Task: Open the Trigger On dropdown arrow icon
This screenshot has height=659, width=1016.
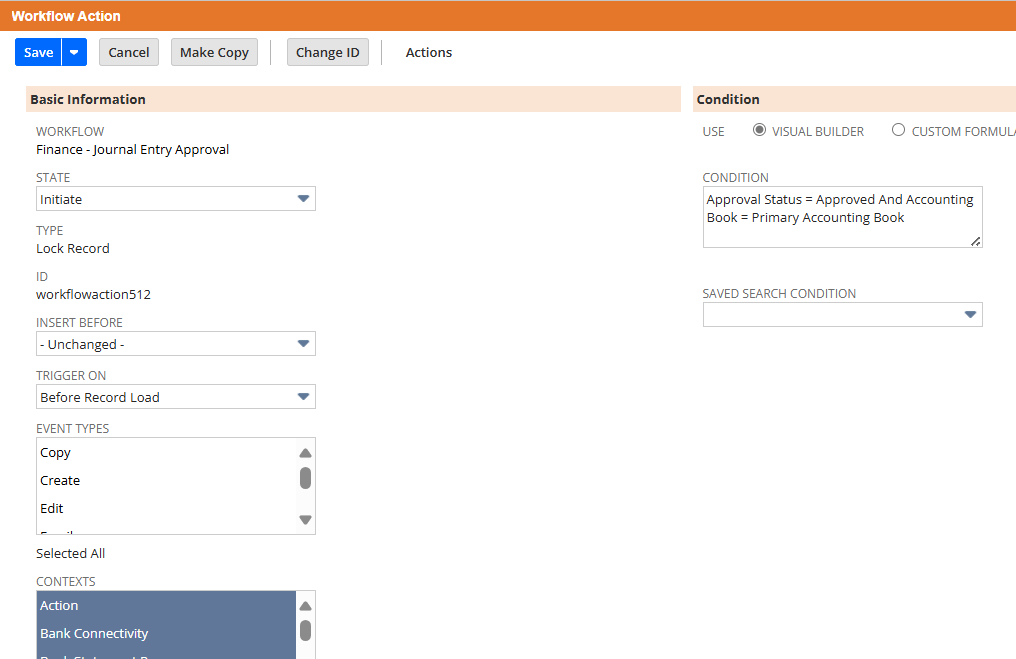Action: click(x=302, y=396)
